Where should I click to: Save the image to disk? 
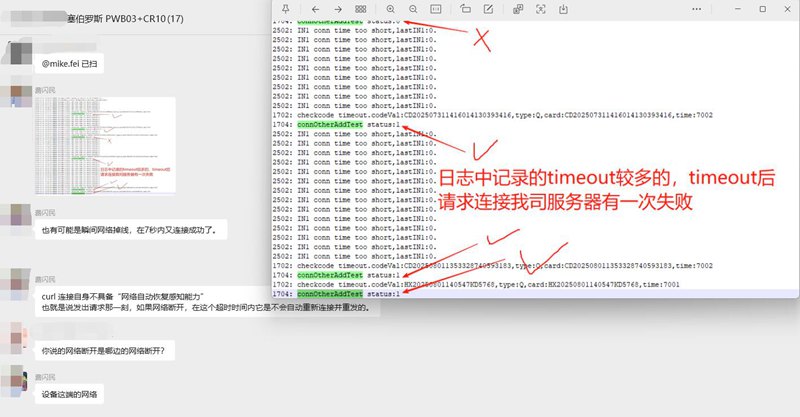[563, 9]
